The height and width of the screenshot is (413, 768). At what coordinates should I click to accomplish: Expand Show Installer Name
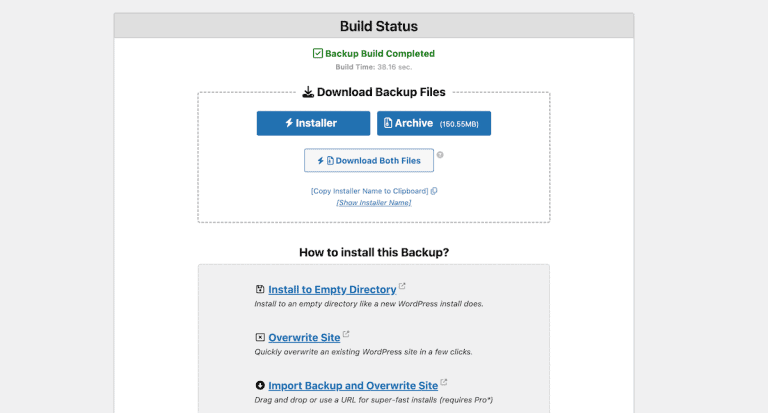[x=373, y=203]
